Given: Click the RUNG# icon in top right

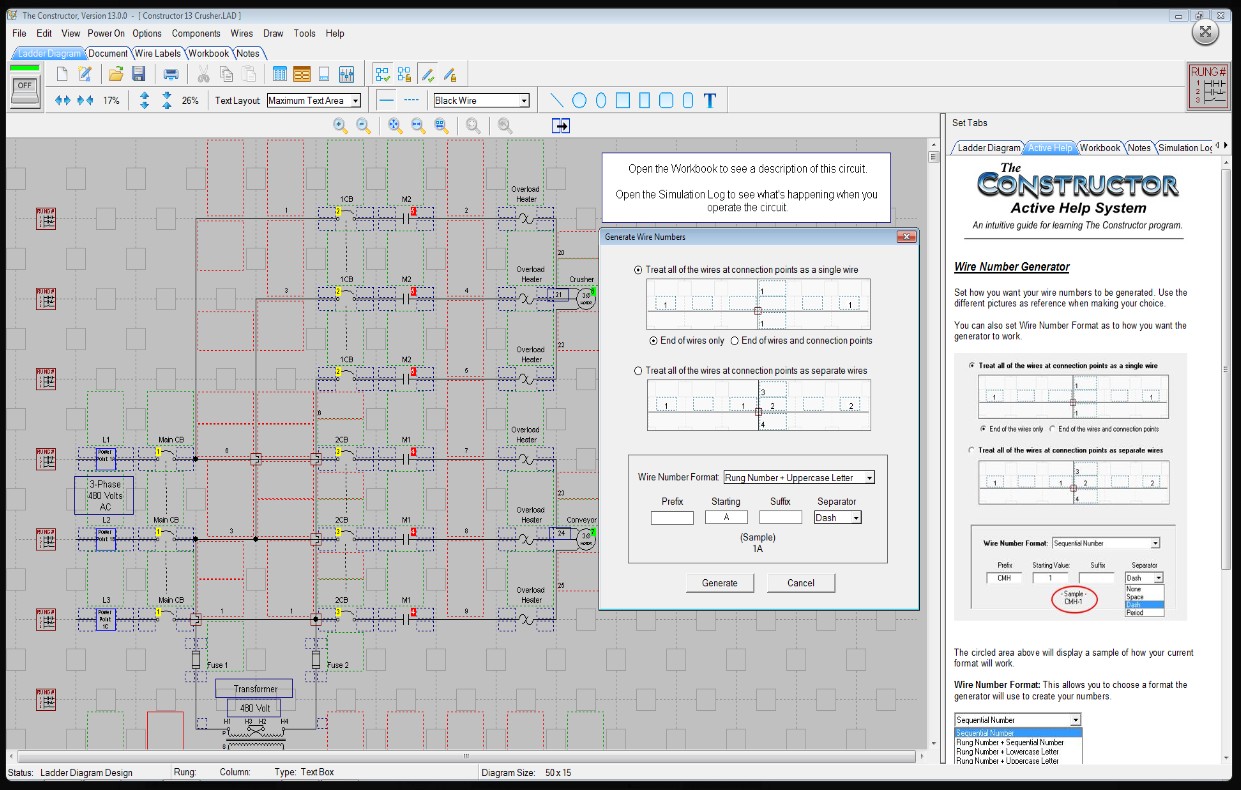Looking at the screenshot, I should coord(1208,85).
